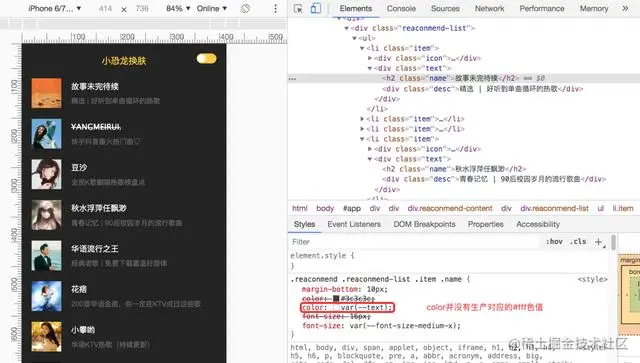
Task: Toggle the :hov element state button
Action: (x=554, y=242)
